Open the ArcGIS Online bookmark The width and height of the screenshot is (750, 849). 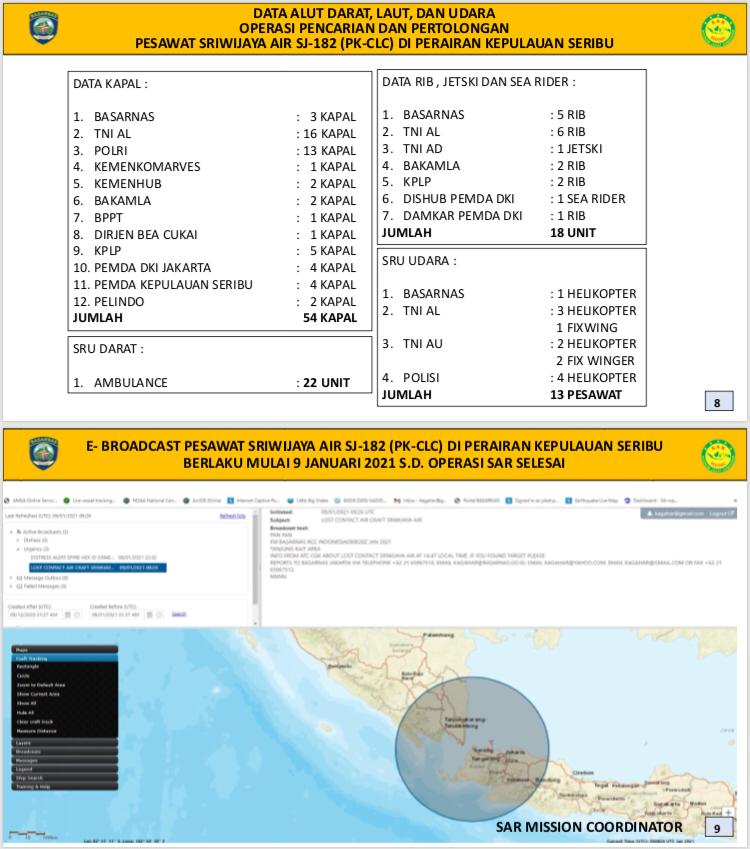pos(202,500)
